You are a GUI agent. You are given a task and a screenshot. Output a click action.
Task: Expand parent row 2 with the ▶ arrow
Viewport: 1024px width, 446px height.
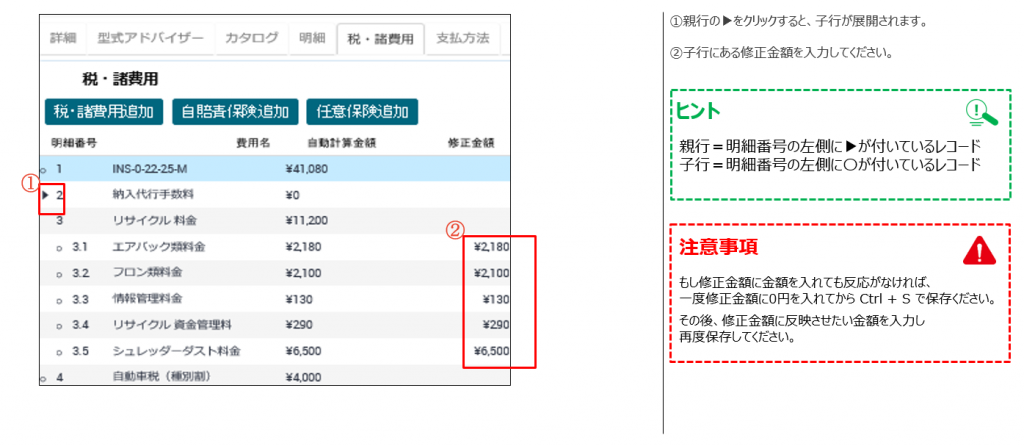click(46, 195)
